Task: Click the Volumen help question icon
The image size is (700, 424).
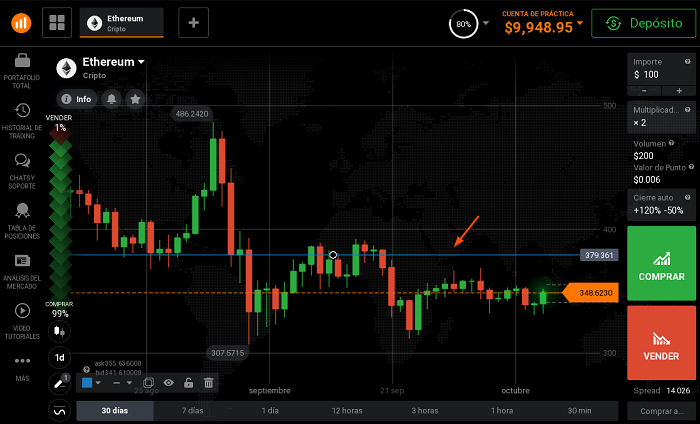Action: pyautogui.click(x=671, y=143)
